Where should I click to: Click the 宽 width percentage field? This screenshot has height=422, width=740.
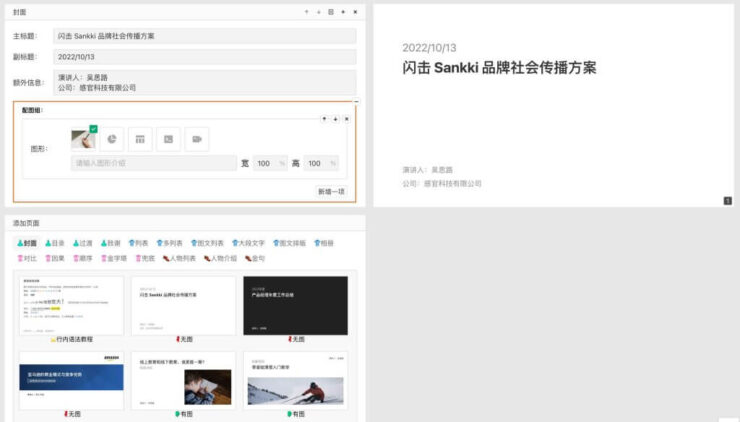pos(270,163)
